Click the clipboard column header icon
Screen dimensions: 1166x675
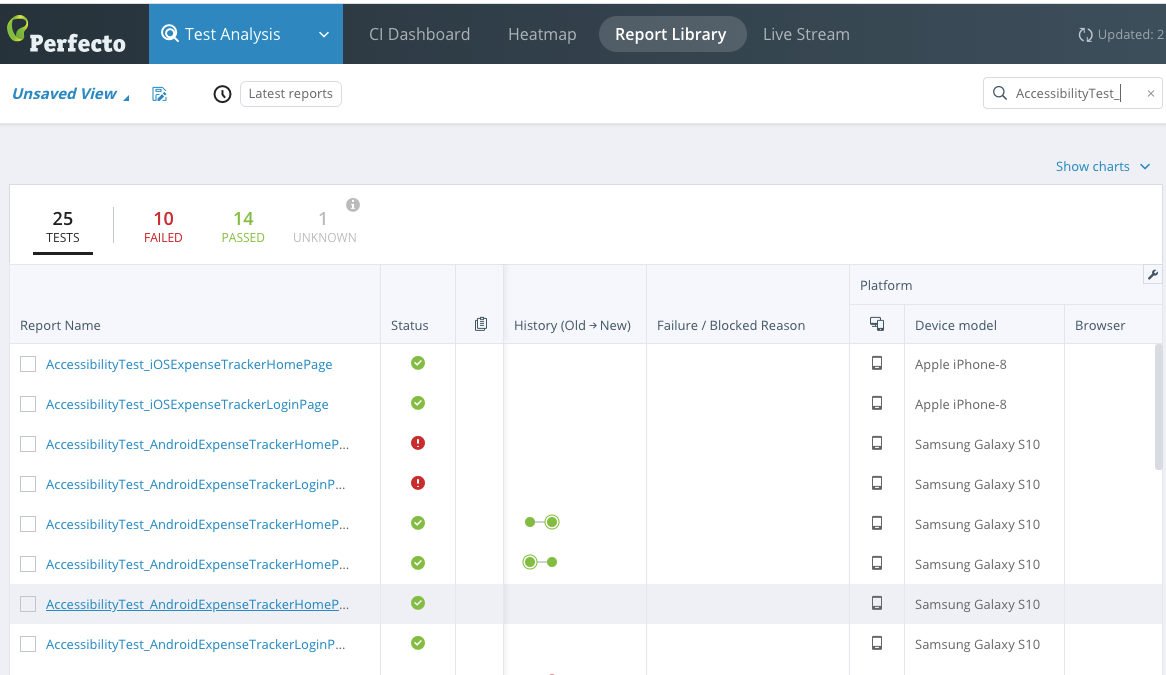tap(481, 324)
